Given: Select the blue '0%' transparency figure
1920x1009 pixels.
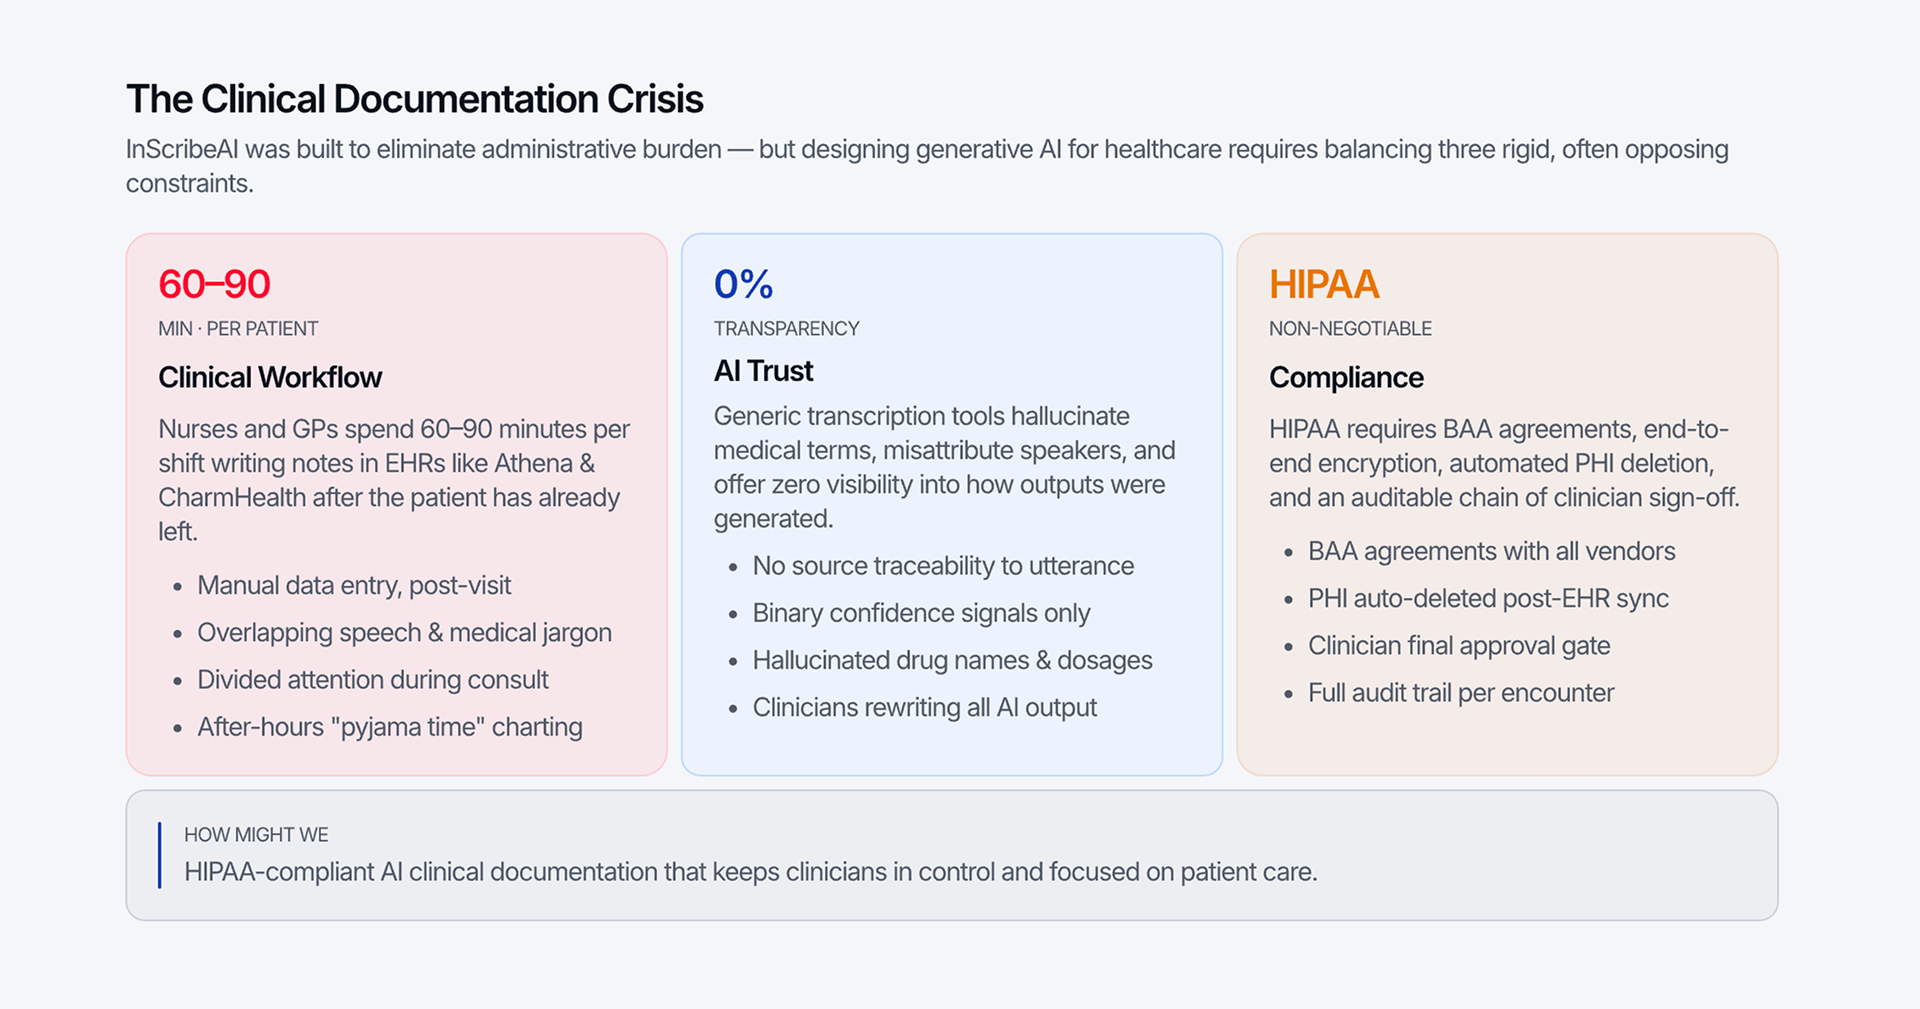Looking at the screenshot, I should (743, 284).
